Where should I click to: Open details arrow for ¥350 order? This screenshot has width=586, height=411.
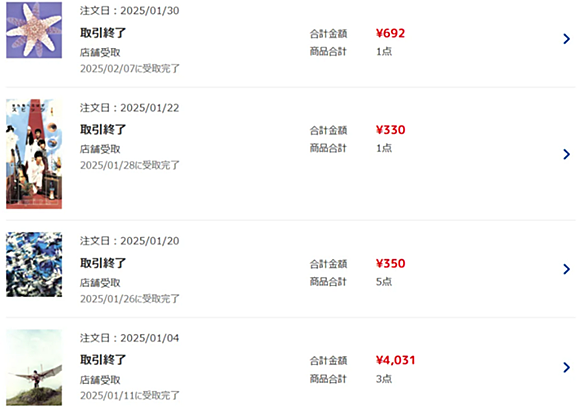click(567, 269)
